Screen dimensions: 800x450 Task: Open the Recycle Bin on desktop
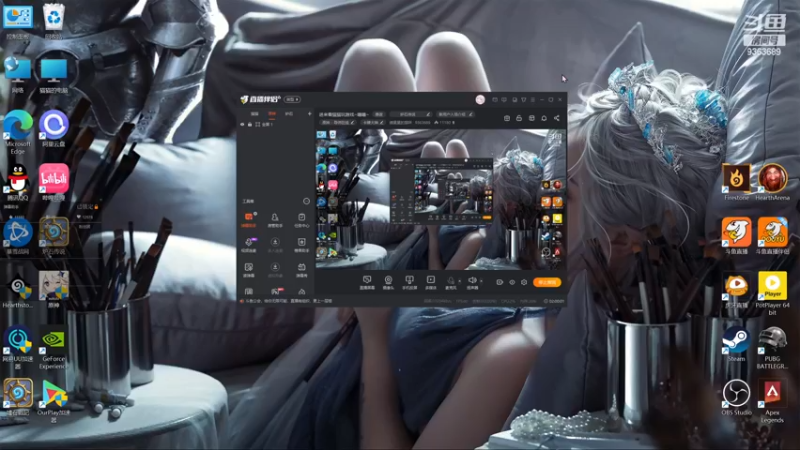54,21
